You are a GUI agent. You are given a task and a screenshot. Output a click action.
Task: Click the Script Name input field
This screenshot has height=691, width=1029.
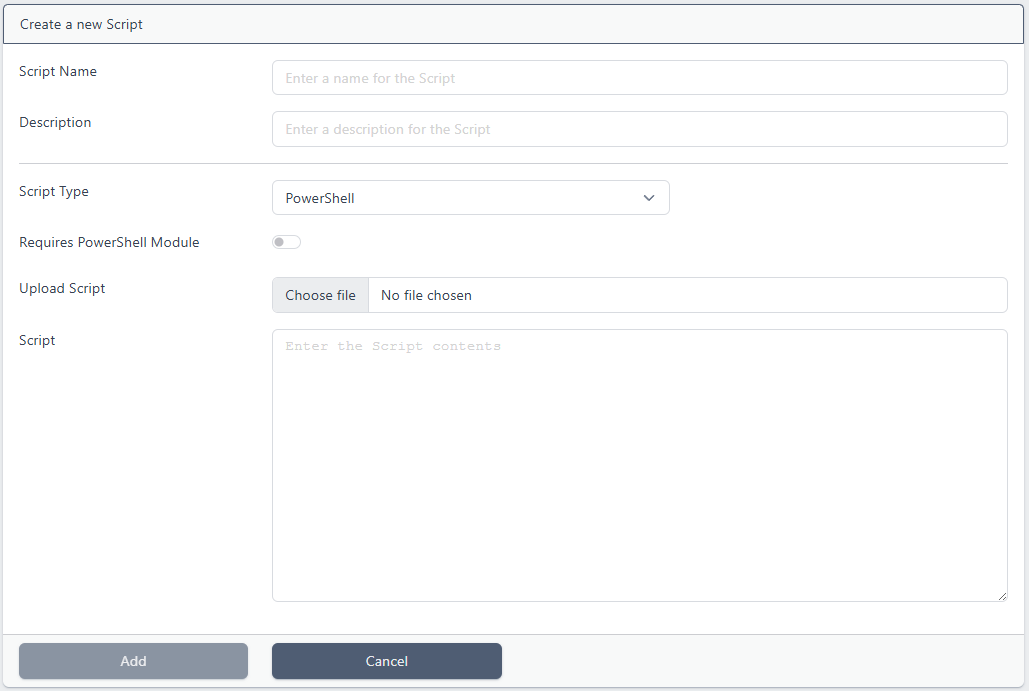pyautogui.click(x=639, y=77)
